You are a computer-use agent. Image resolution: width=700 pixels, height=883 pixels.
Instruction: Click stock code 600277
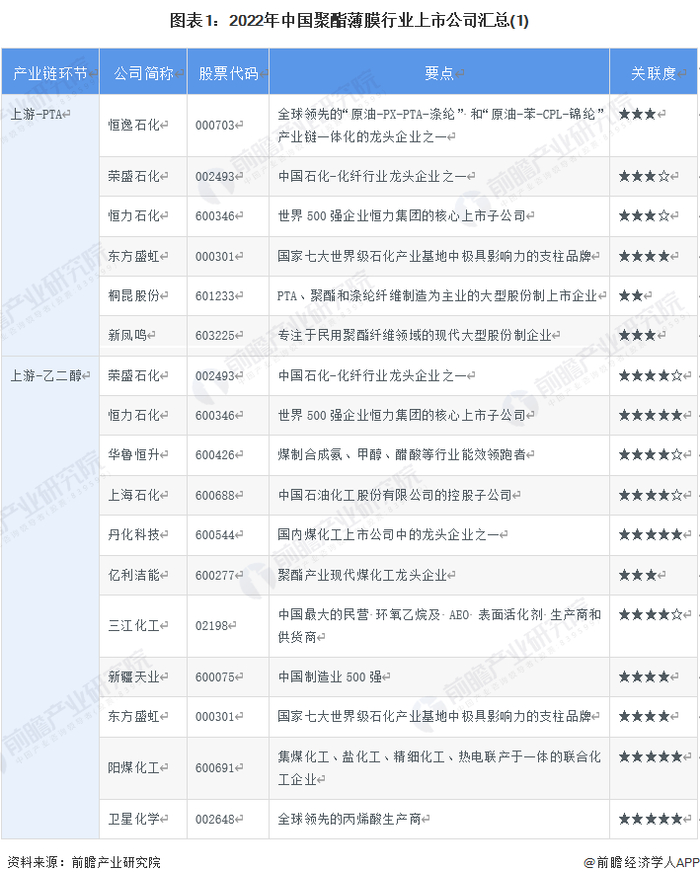[x=215, y=575]
